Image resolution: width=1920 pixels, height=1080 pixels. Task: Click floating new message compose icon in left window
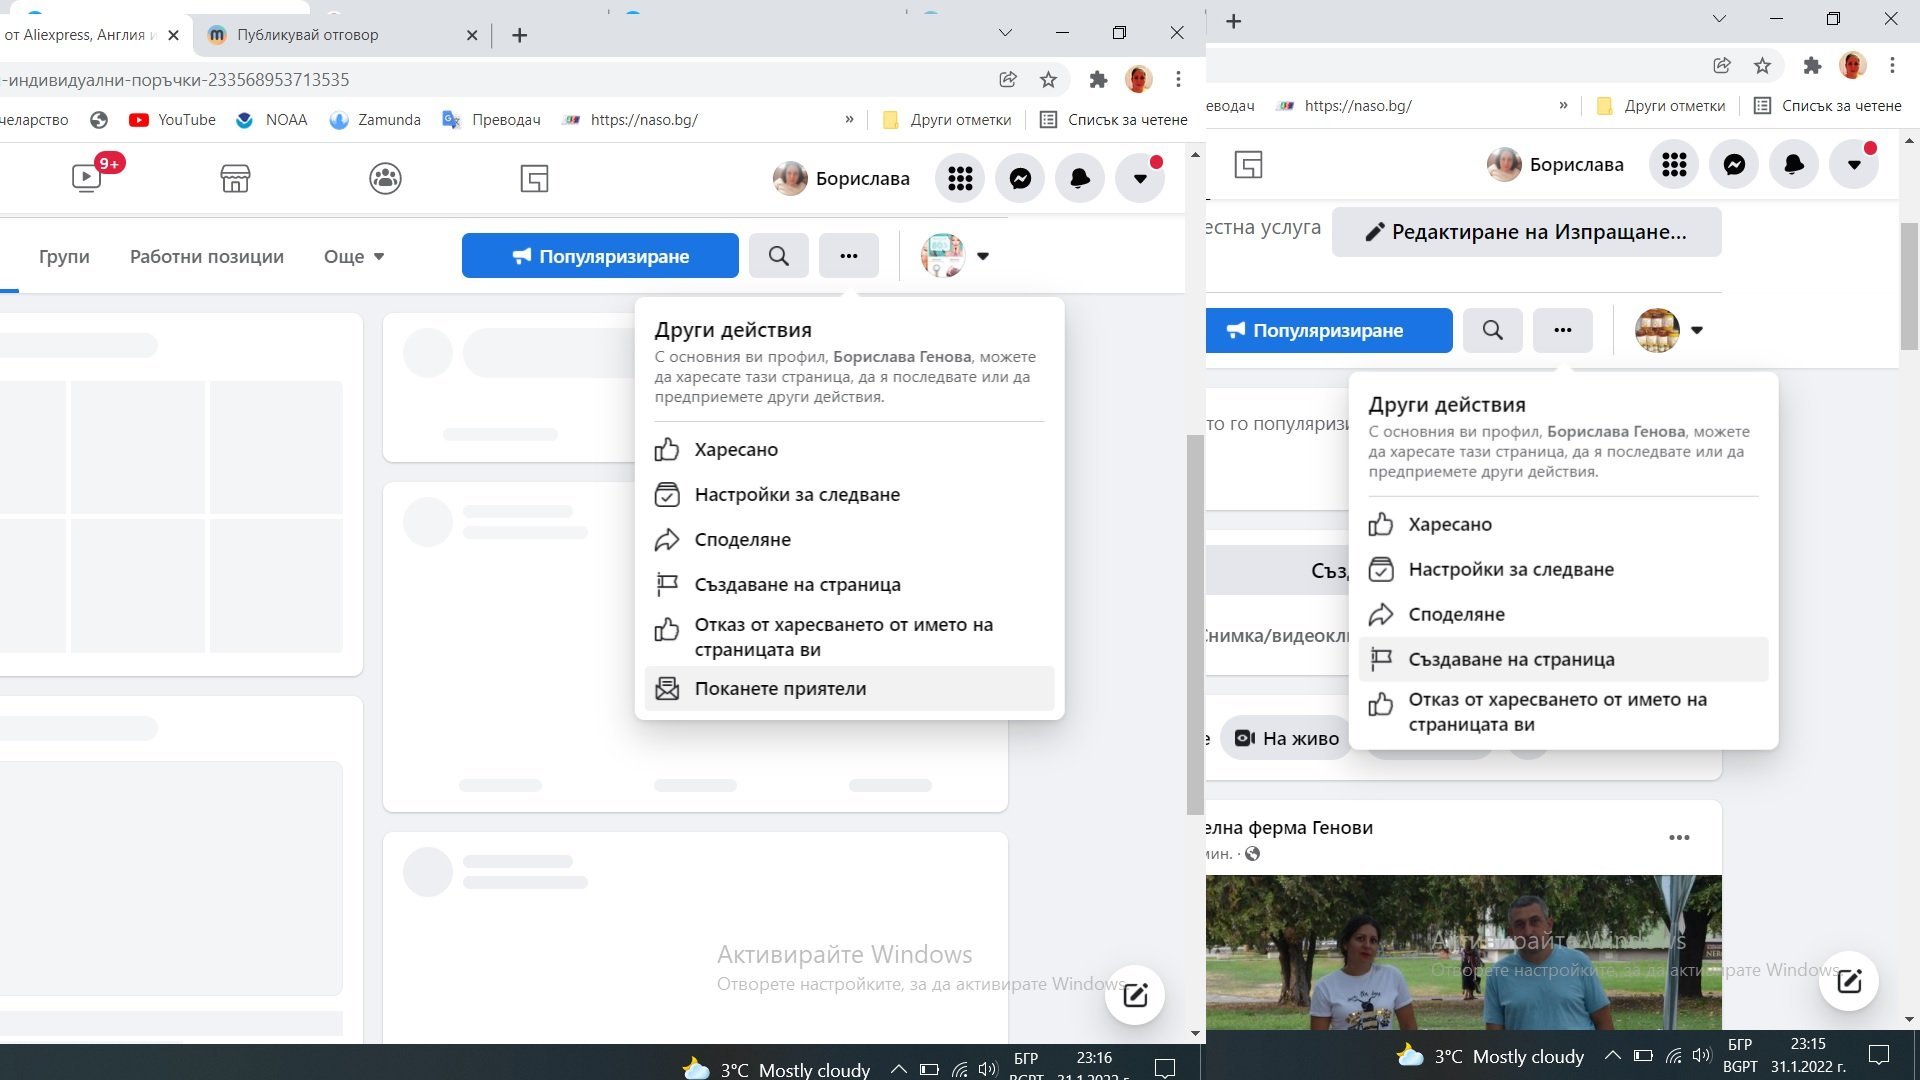pyautogui.click(x=1135, y=995)
